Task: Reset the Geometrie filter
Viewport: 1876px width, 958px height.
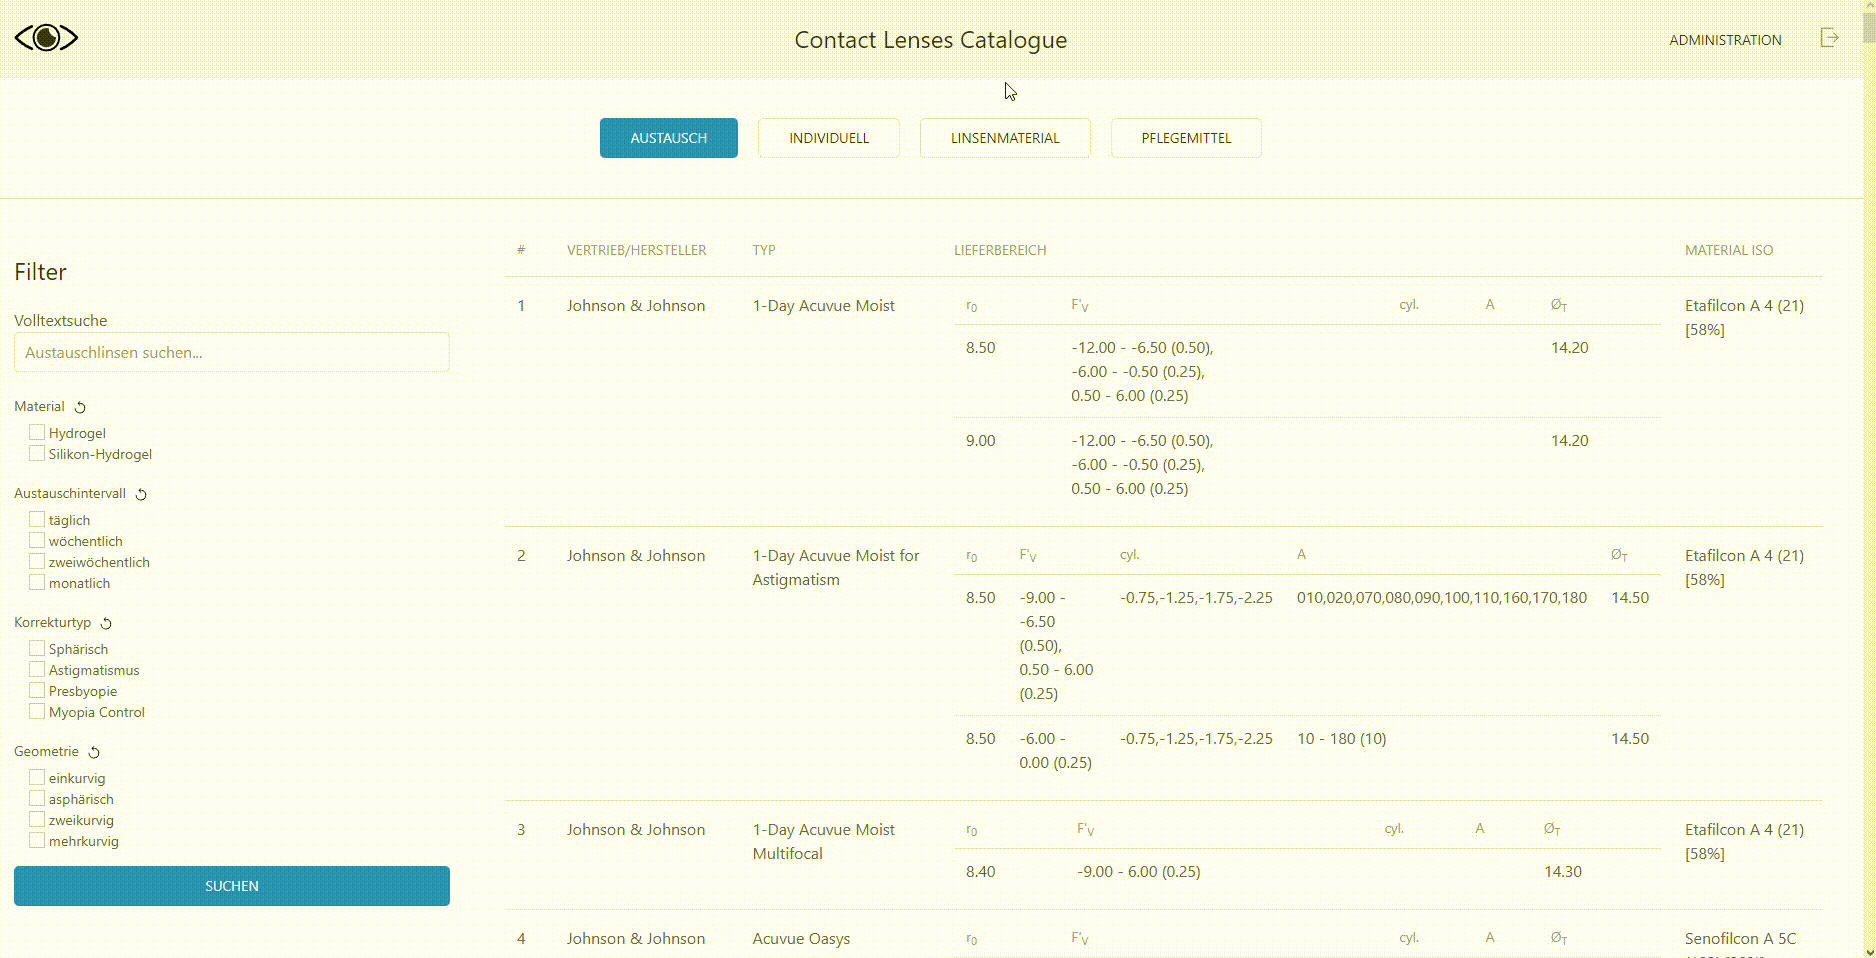Action: pos(94,752)
